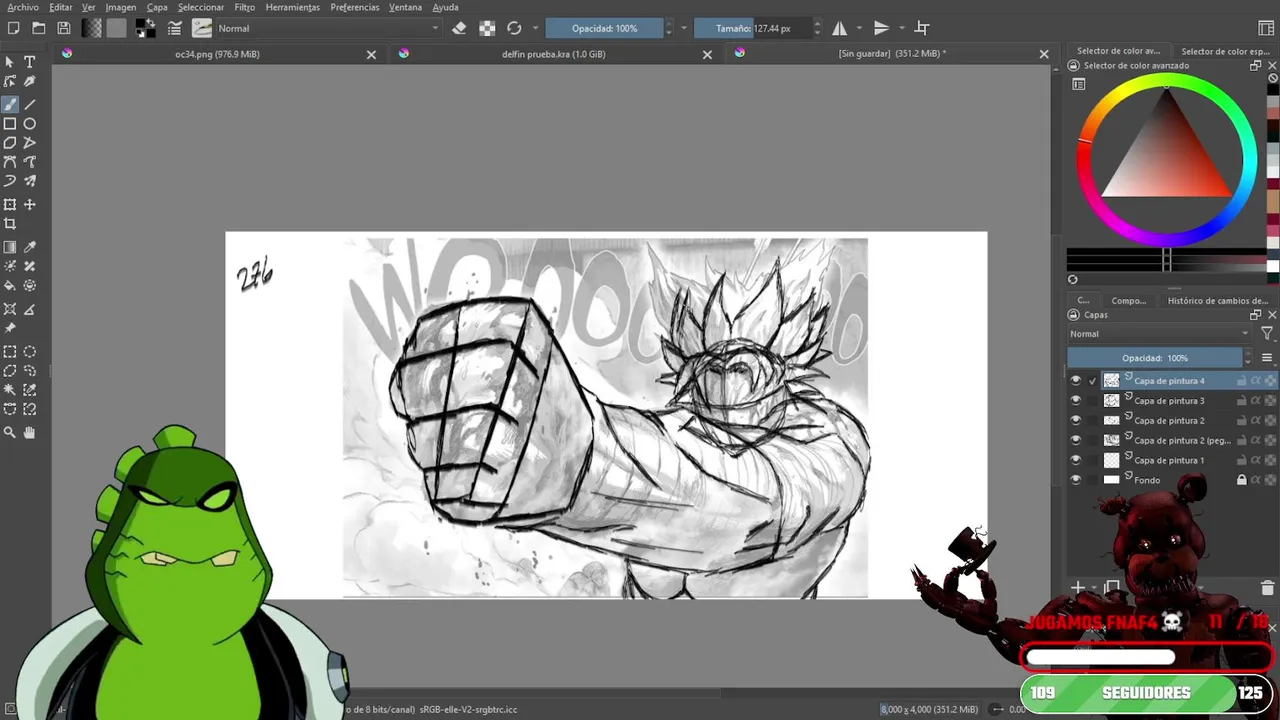Save the current document
The image size is (1280, 720).
click(x=64, y=28)
